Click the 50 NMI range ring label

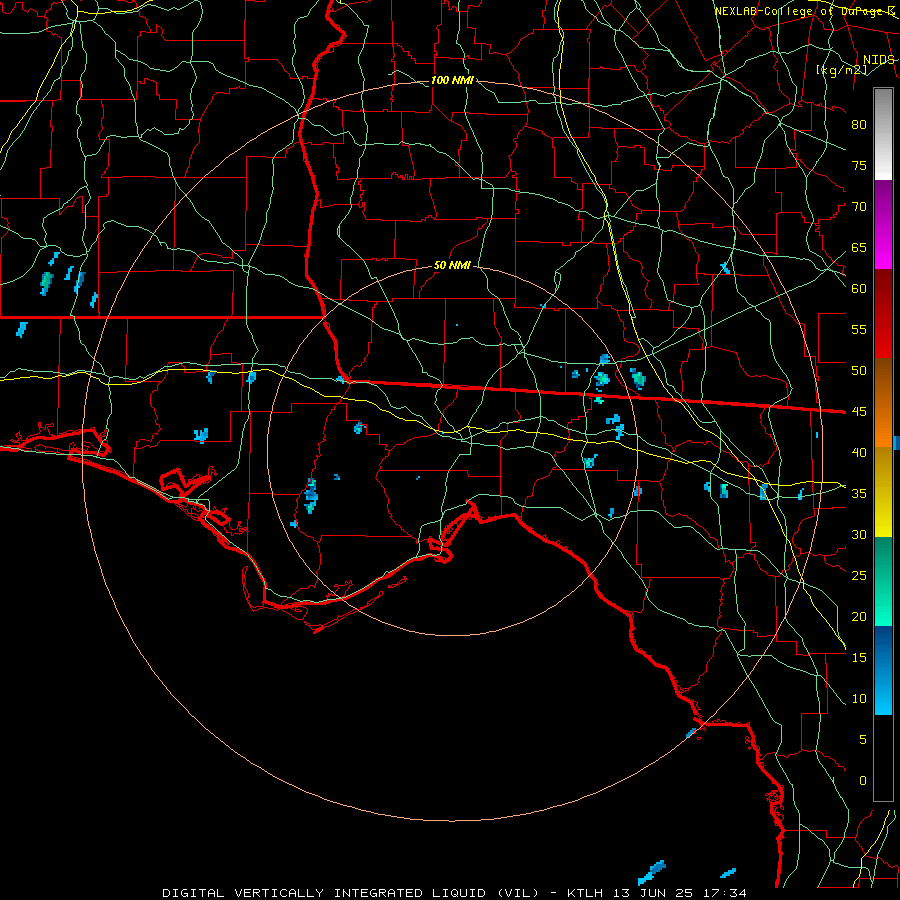pos(452,265)
